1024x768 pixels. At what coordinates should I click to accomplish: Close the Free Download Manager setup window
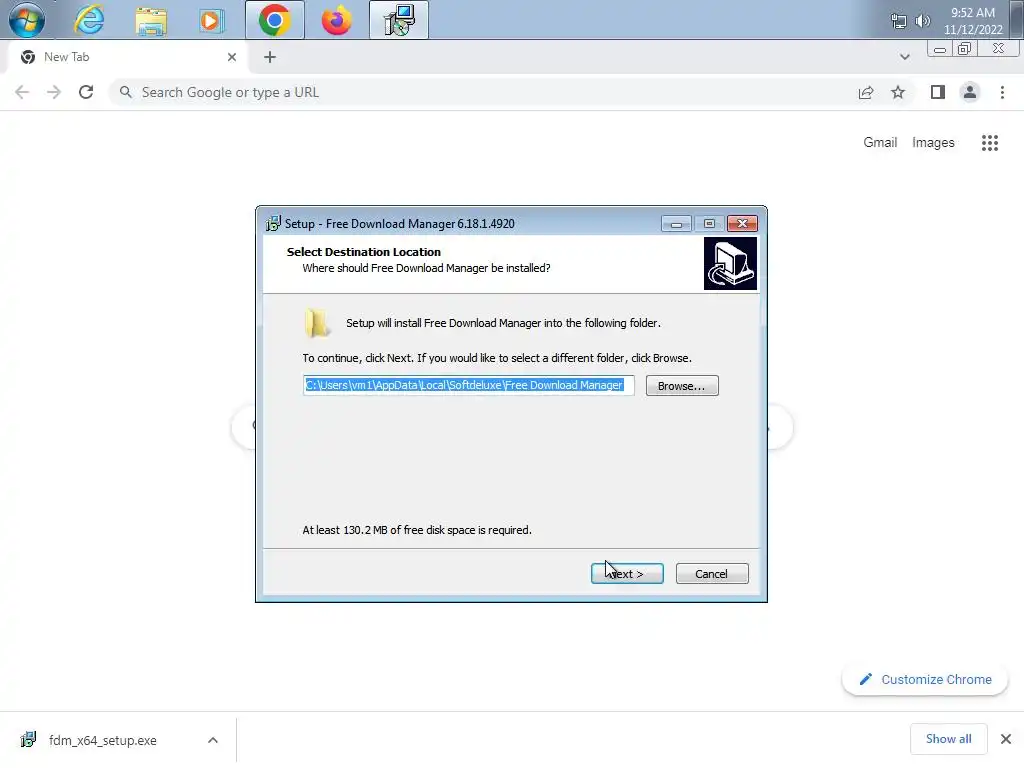743,224
